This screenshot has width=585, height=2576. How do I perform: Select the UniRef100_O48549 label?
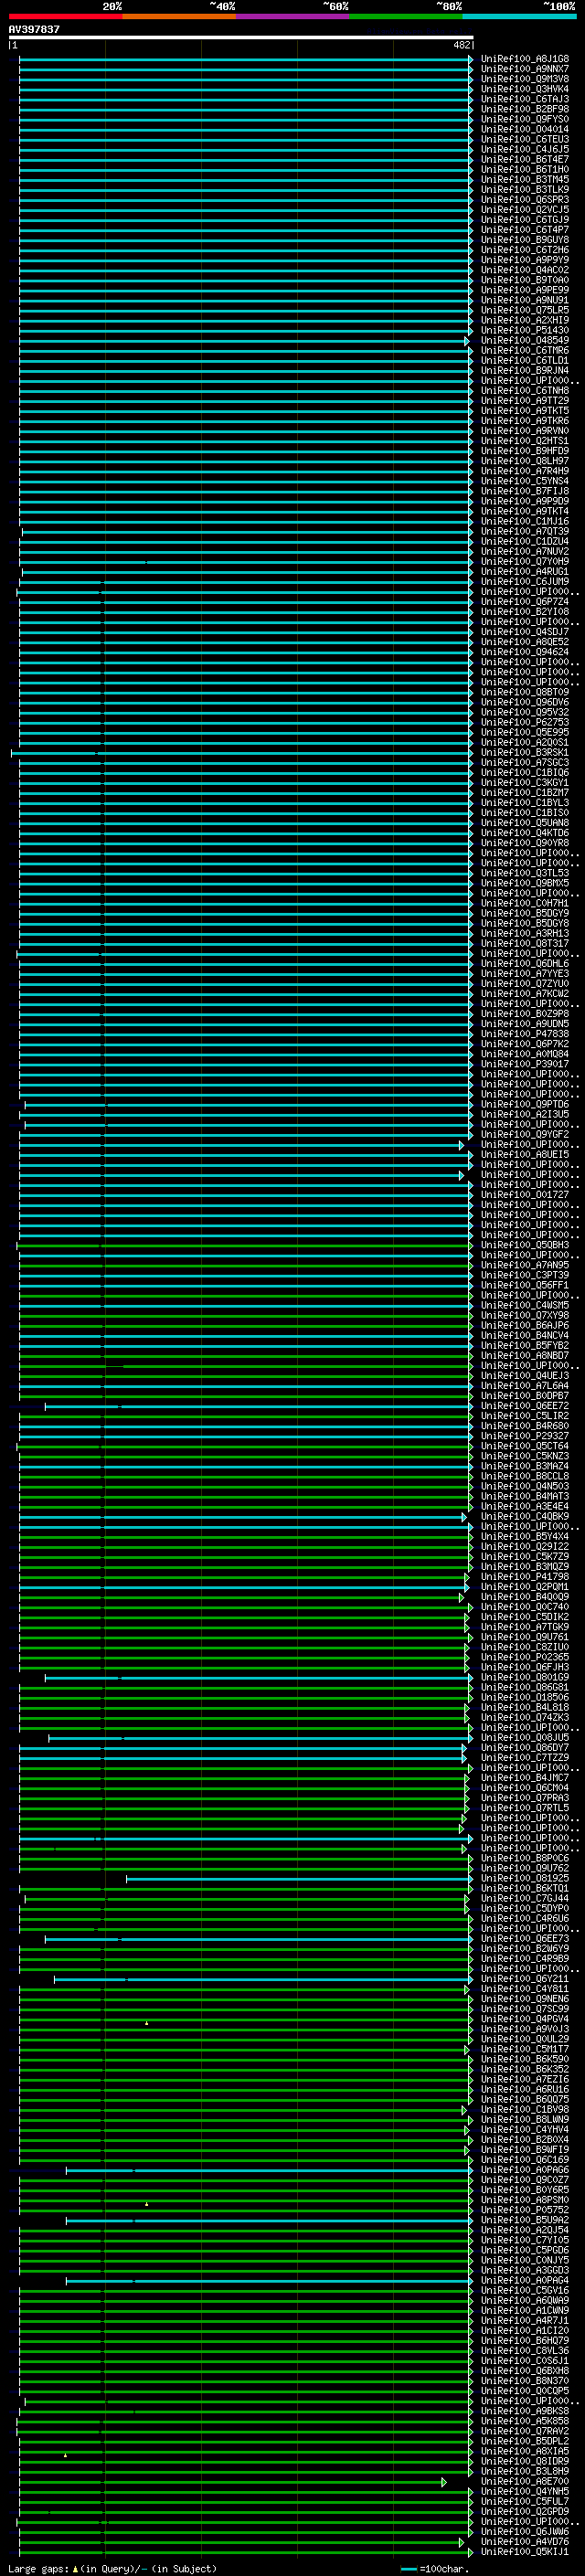525,340
